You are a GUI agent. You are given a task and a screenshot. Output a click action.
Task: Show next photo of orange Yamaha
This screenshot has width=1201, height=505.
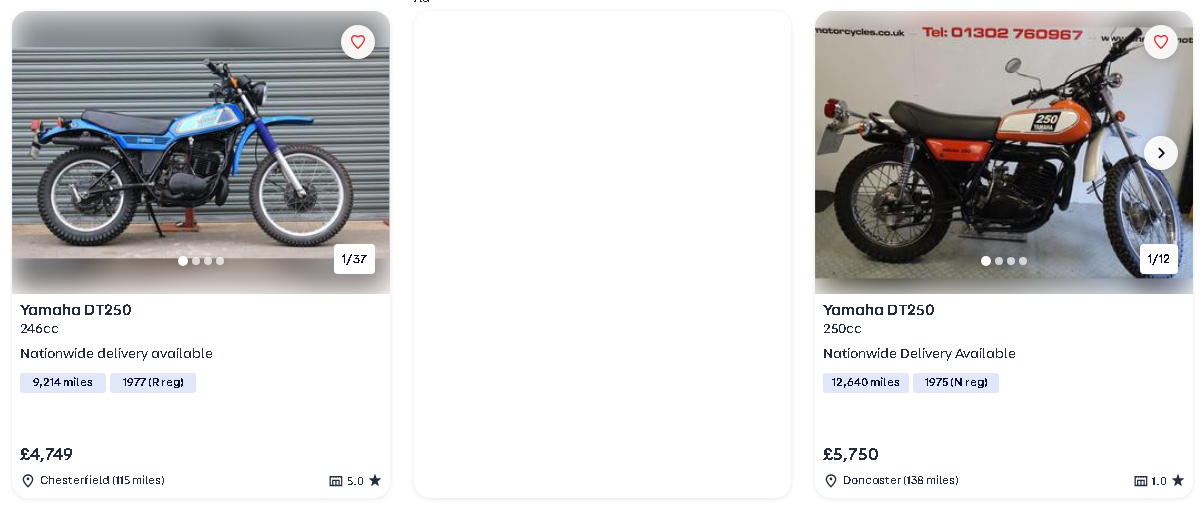[1161, 153]
